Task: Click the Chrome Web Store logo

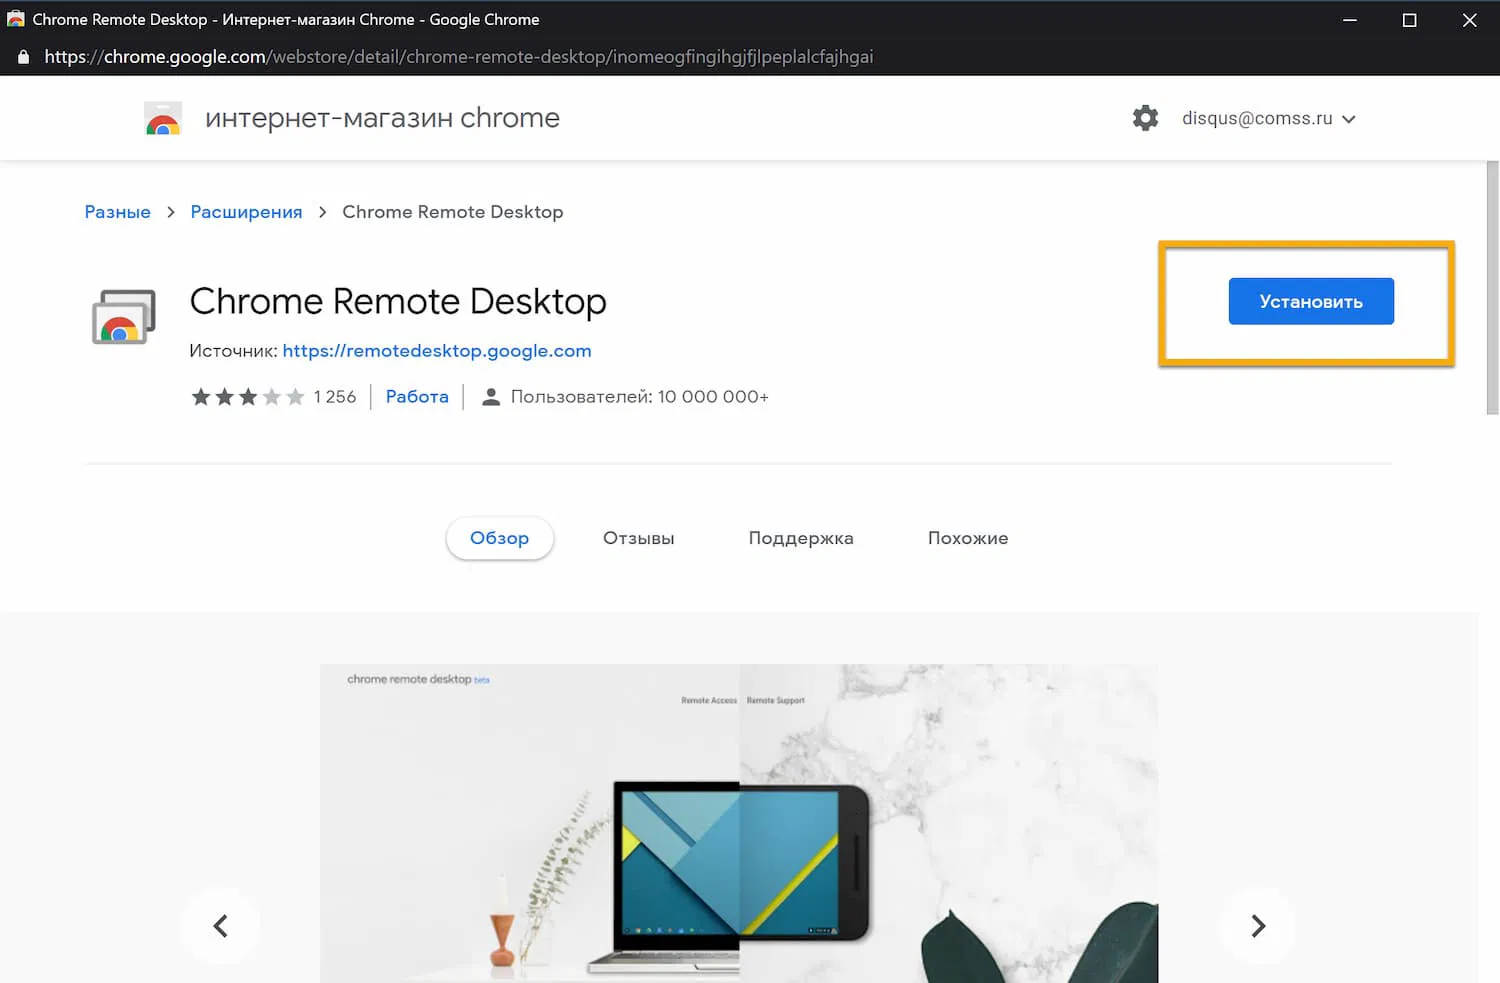Action: pos(163,117)
